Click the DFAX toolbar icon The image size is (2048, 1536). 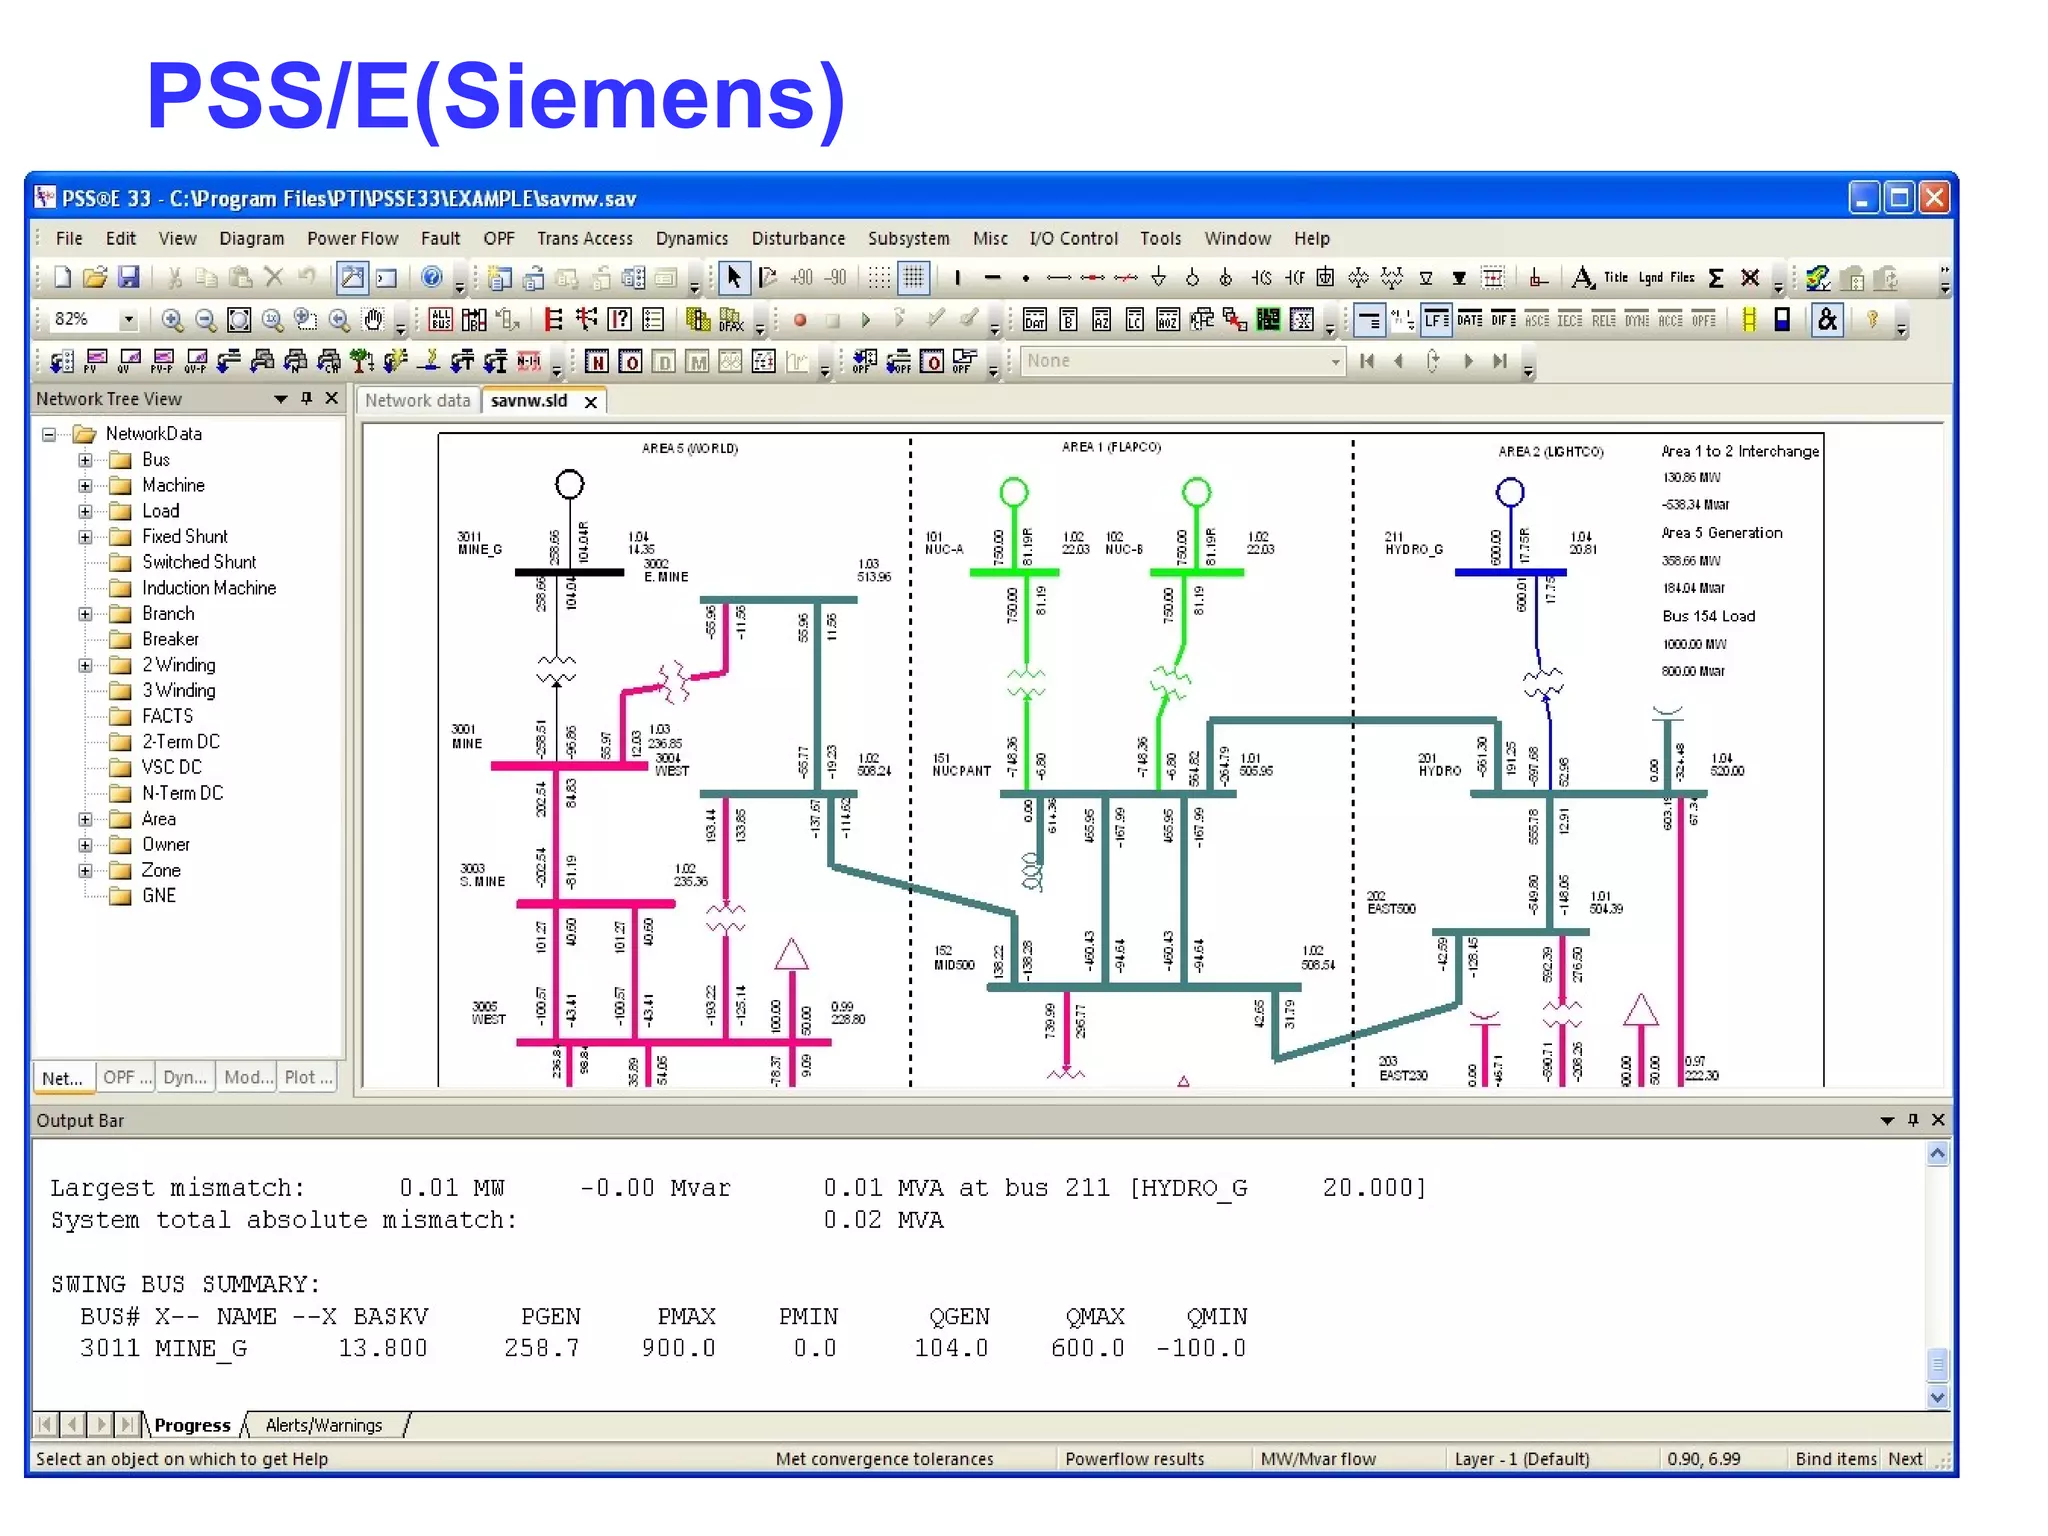pyautogui.click(x=732, y=320)
